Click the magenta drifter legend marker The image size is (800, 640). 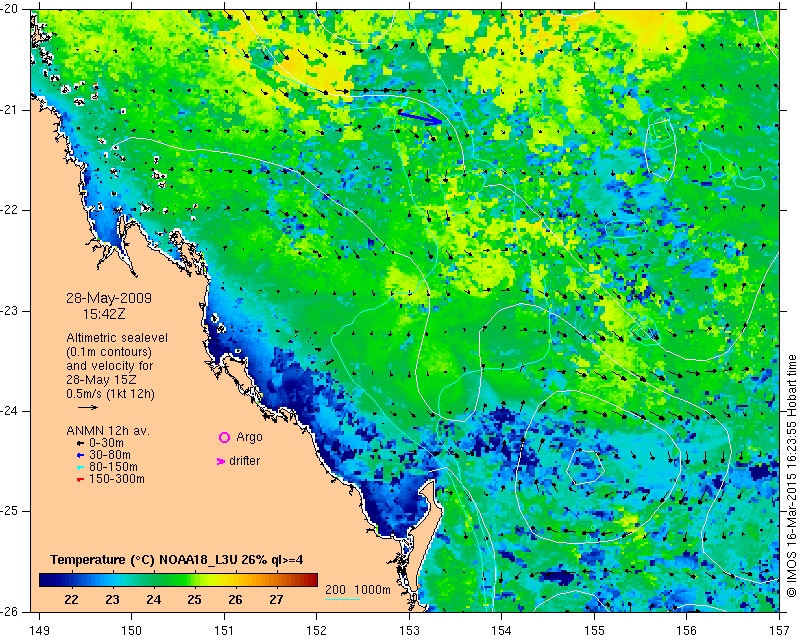(x=221, y=461)
